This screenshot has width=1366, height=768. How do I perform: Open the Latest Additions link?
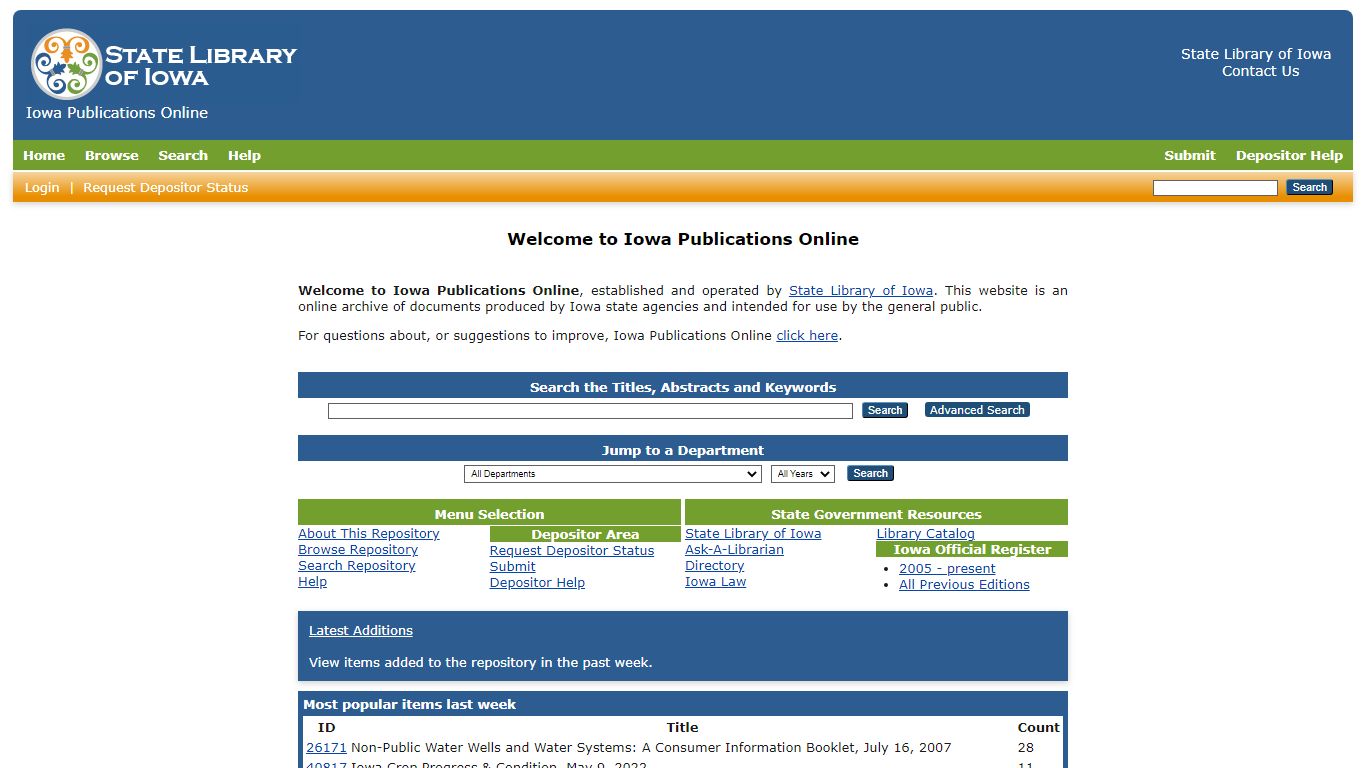tap(361, 630)
